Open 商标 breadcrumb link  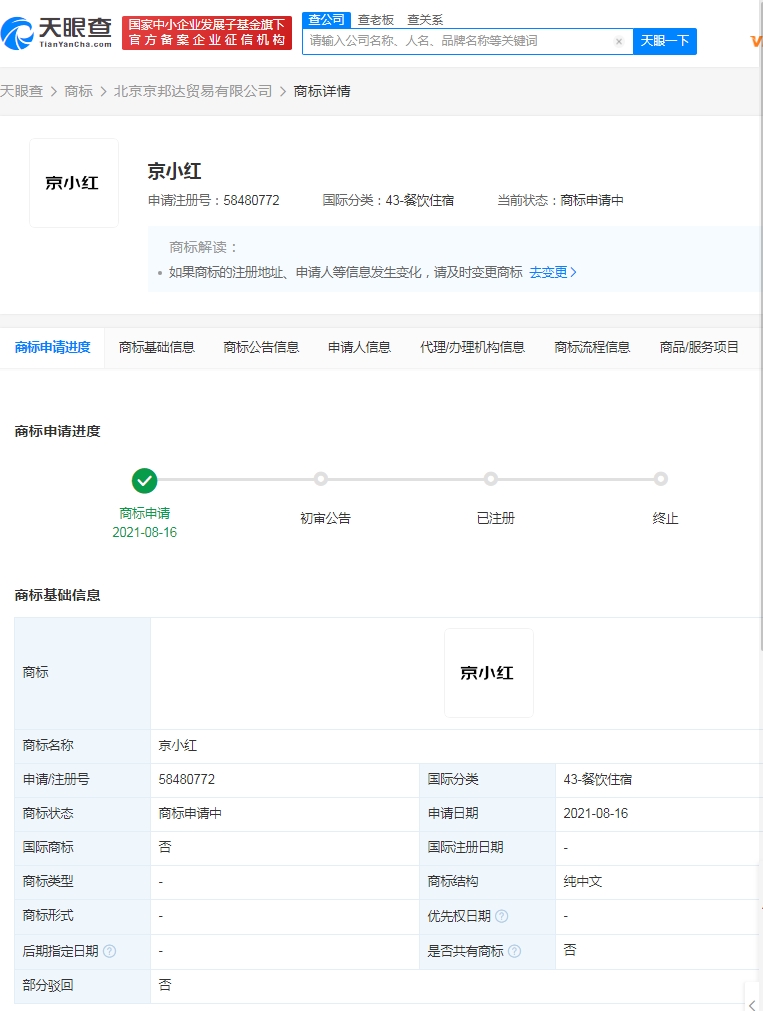click(79, 92)
